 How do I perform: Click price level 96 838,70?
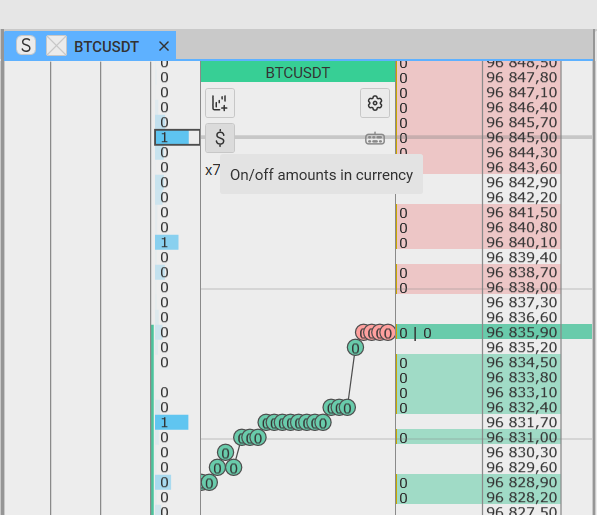coord(522,273)
